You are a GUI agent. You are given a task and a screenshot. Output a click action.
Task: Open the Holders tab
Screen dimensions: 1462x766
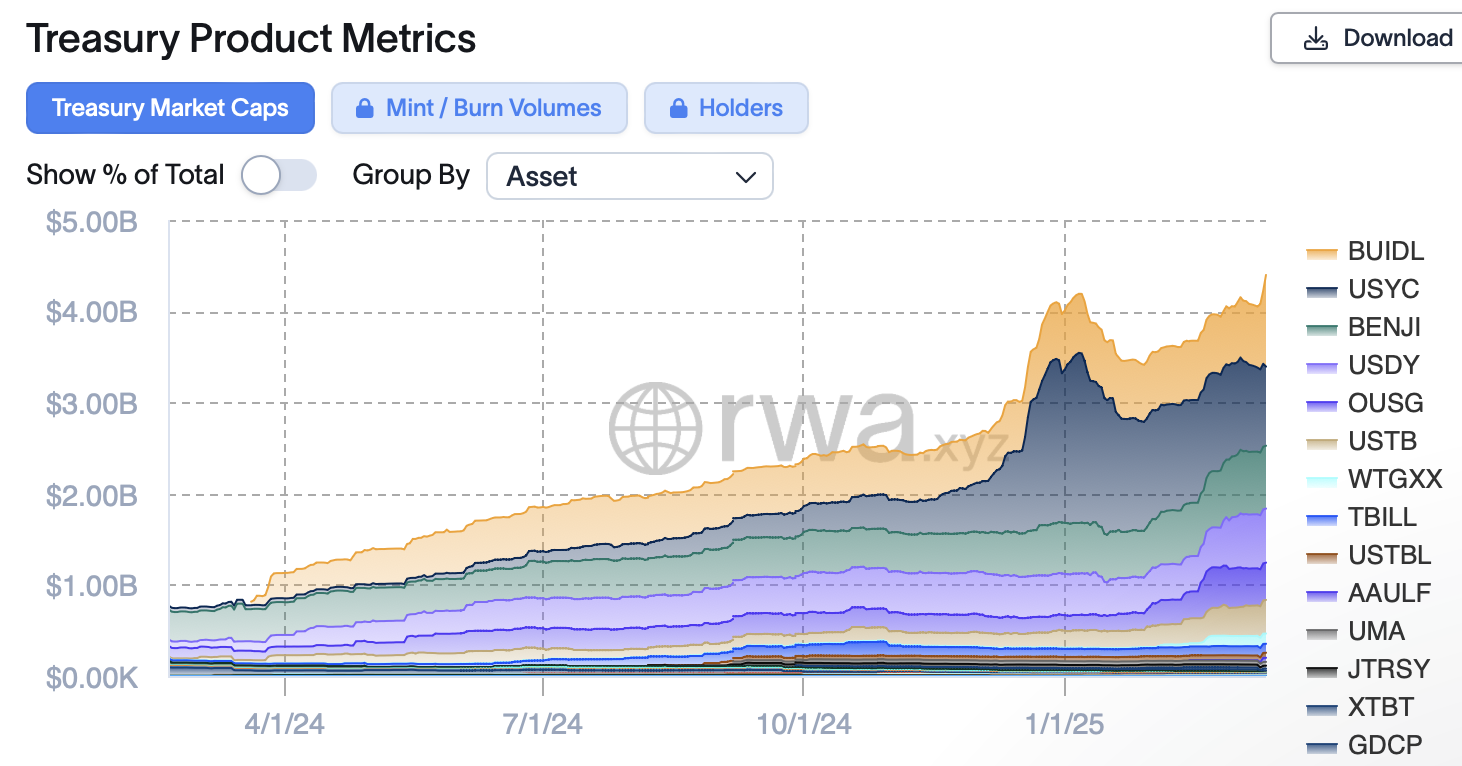(726, 108)
